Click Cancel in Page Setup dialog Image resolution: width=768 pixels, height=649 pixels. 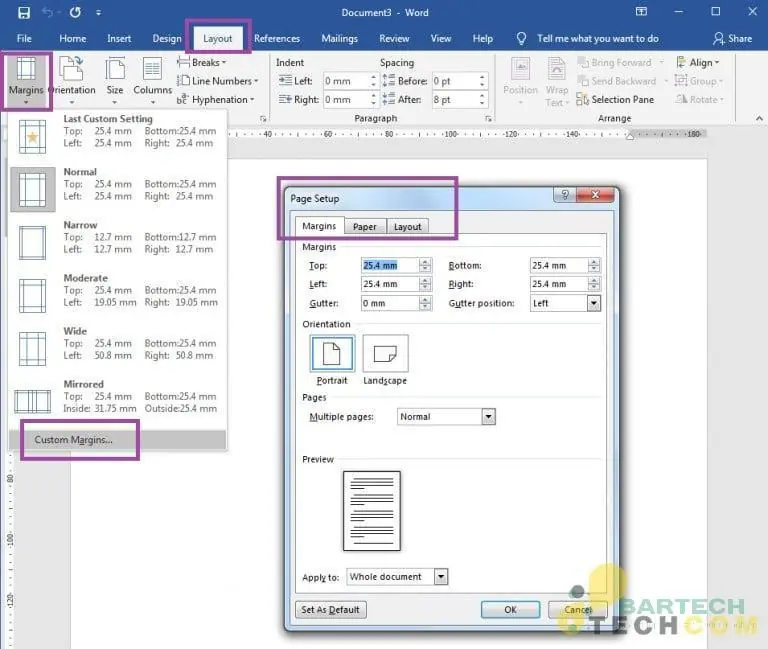(578, 610)
